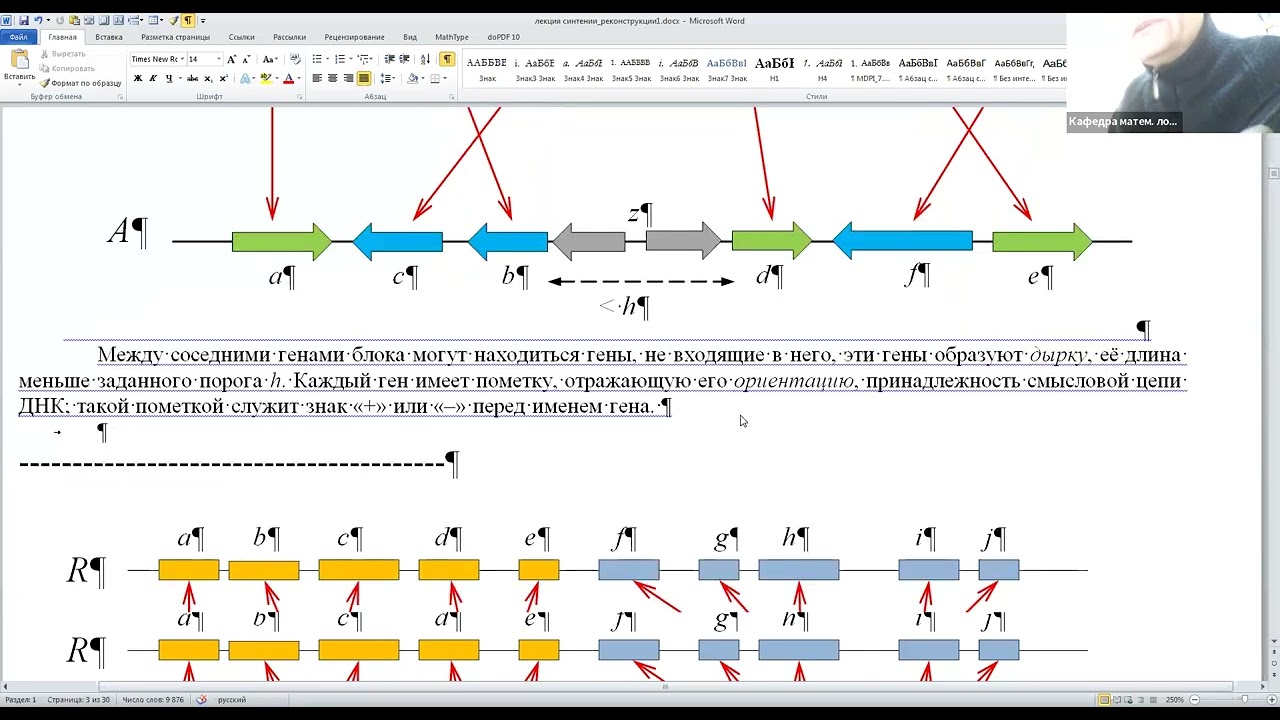Open page indicator Страница: 3 из 30
The image size is (1280, 720).
pos(78,700)
